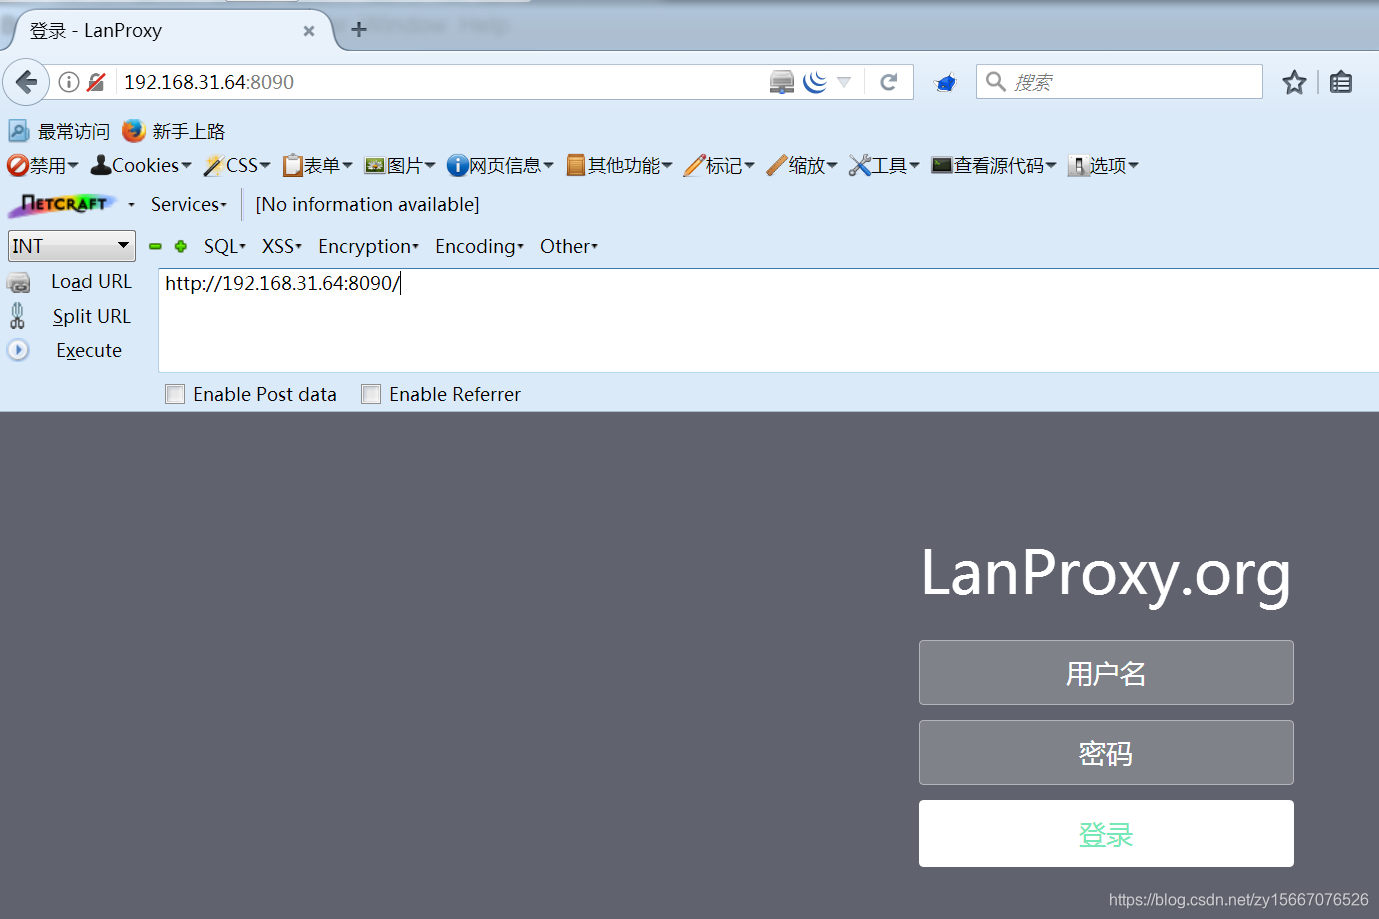Viewport: 1379px width, 919px height.
Task: Open the HackBar Other menu
Action: [569, 246]
